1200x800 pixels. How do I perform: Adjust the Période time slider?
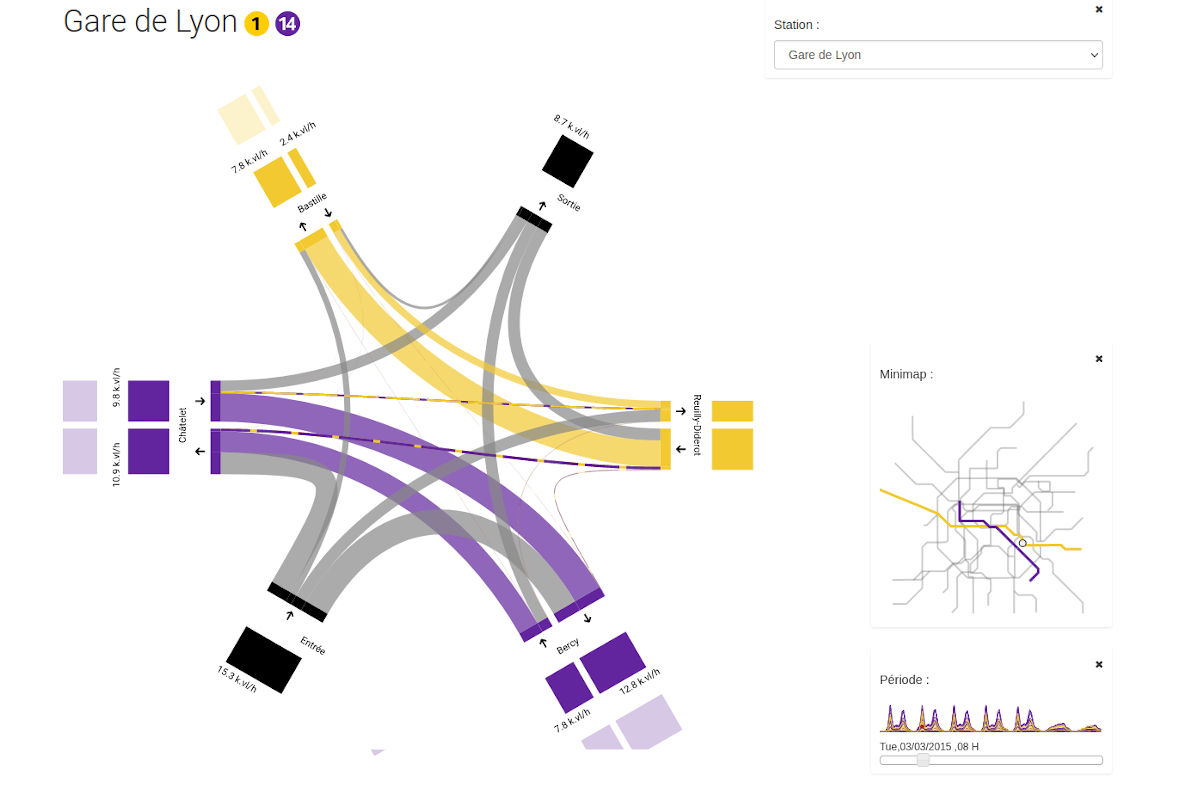923,760
